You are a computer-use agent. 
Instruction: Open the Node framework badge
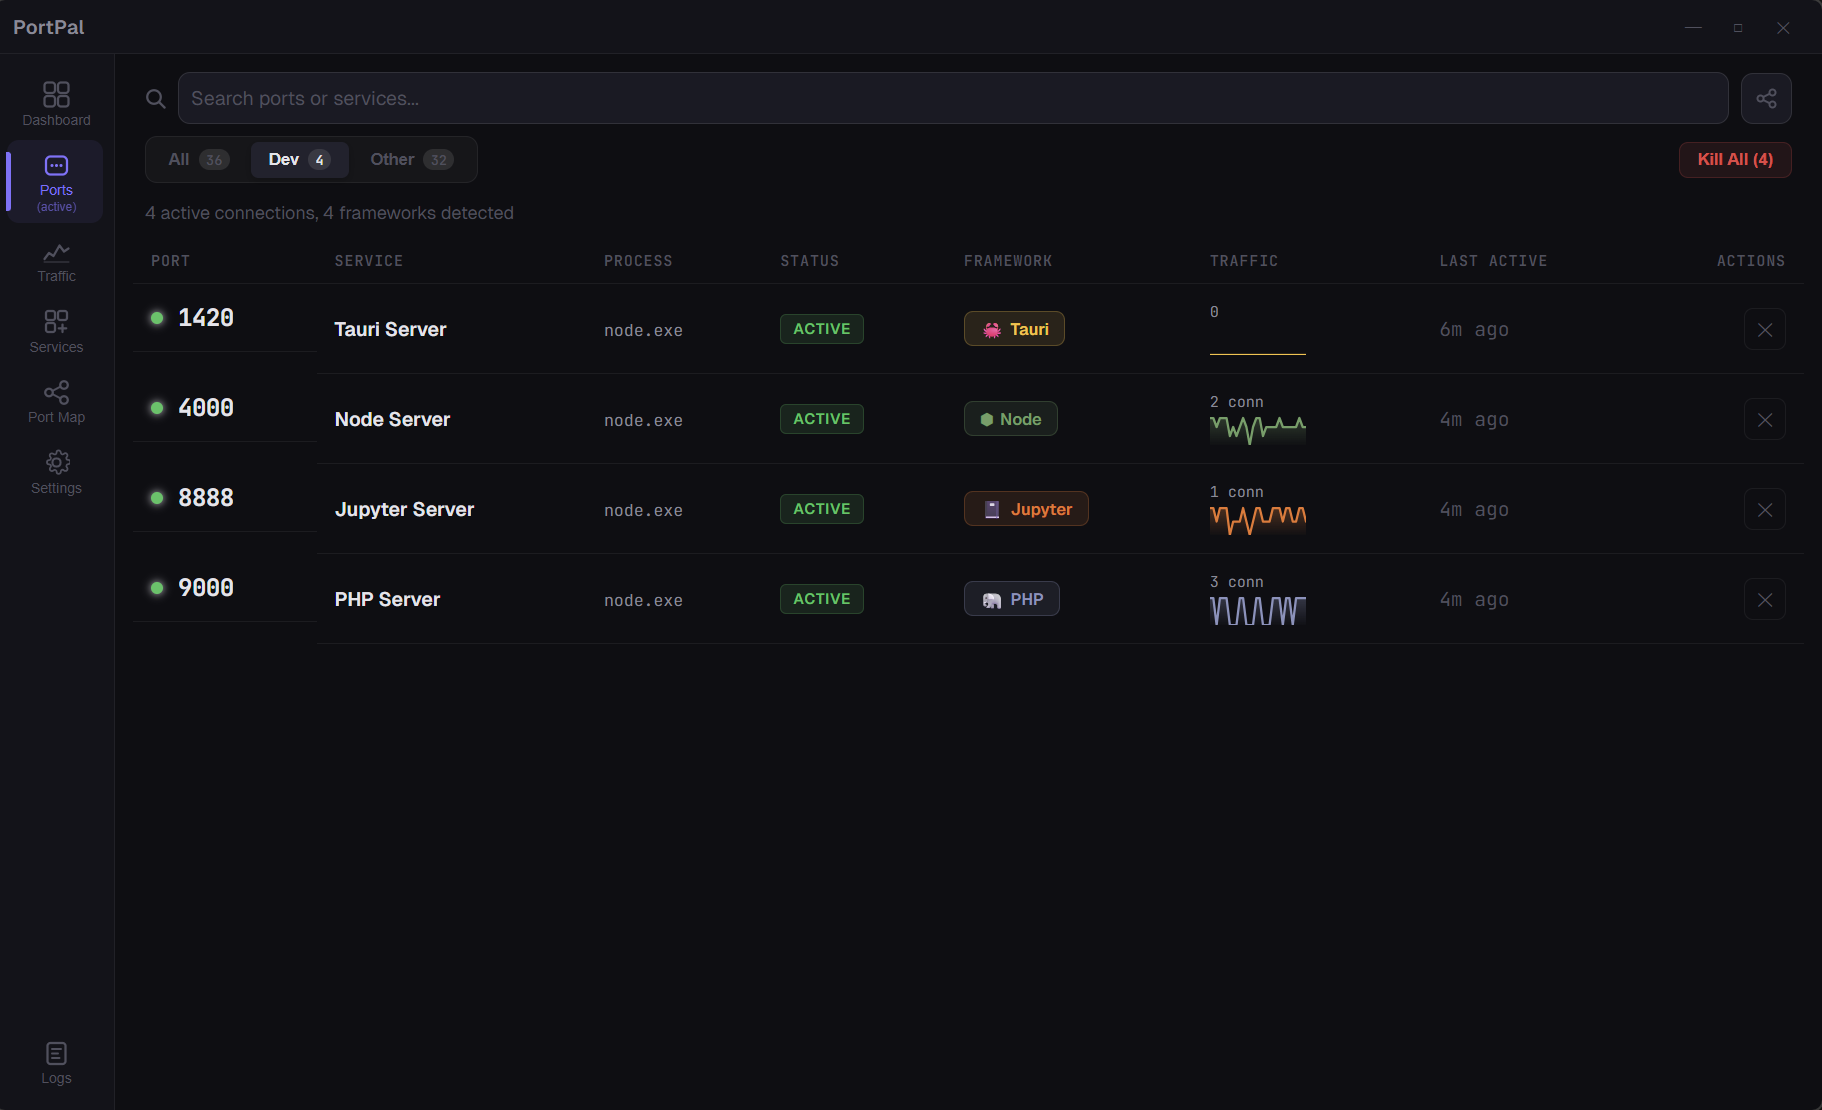(x=1011, y=418)
